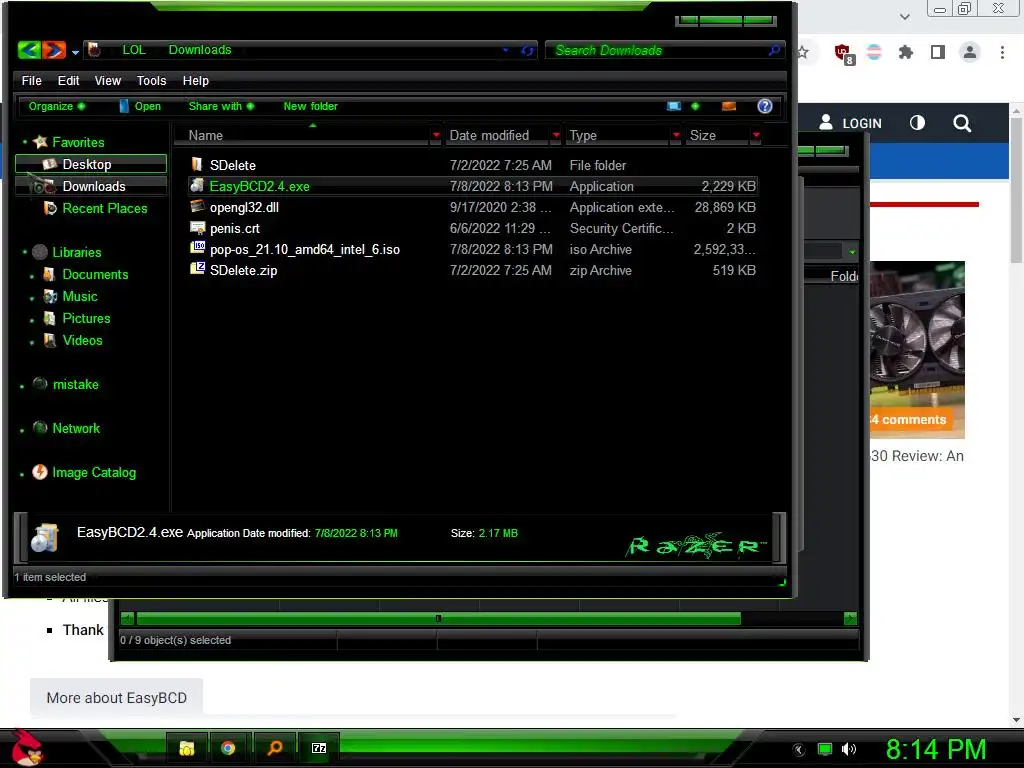The image size is (1024, 768).
Task: Click the website search magnifier icon
Action: [962, 123]
